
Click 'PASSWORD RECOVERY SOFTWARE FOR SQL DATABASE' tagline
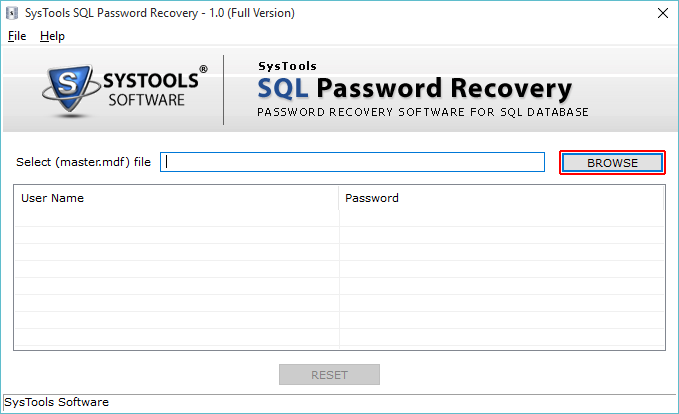pos(423,112)
